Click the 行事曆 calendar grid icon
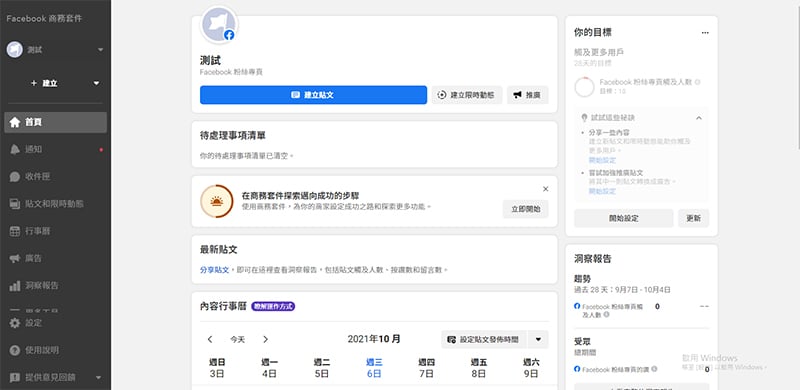This screenshot has width=800, height=390. [x=15, y=231]
